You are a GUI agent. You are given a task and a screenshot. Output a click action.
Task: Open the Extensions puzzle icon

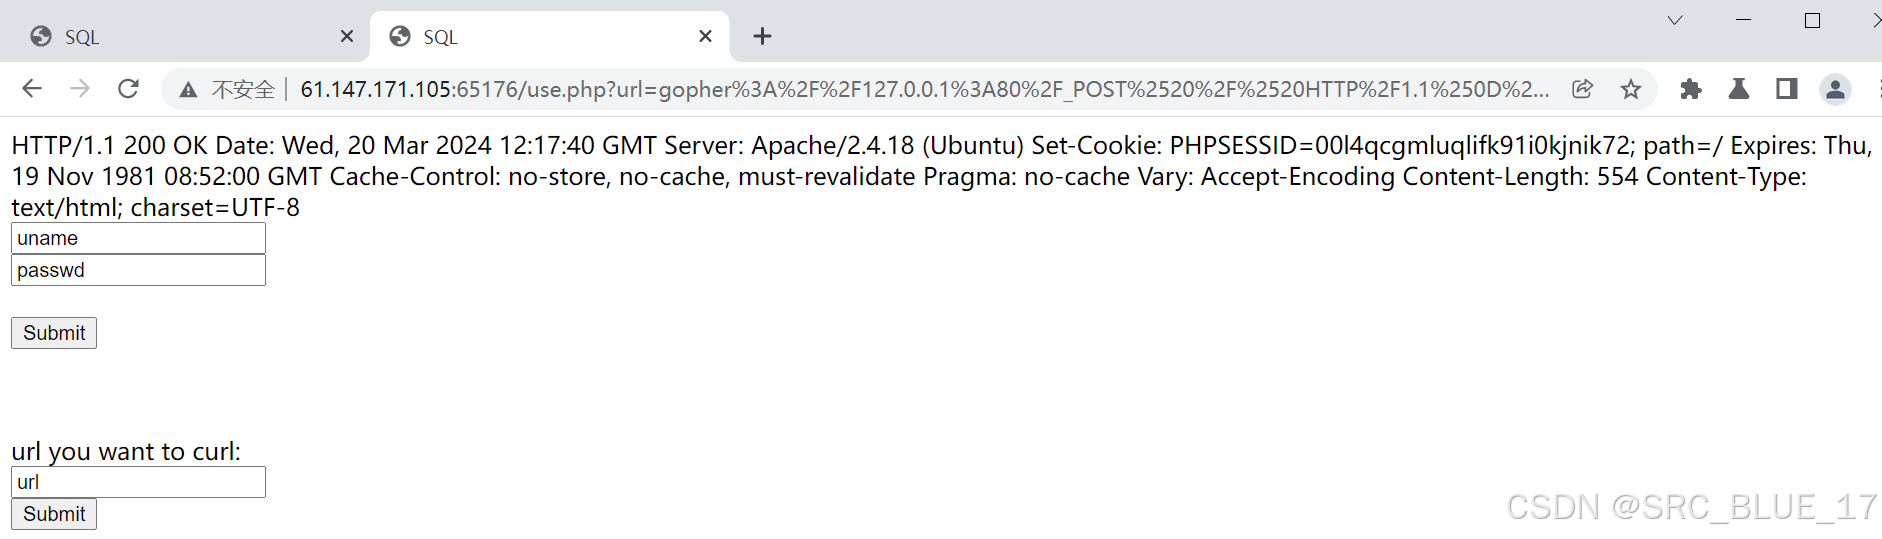1691,89
